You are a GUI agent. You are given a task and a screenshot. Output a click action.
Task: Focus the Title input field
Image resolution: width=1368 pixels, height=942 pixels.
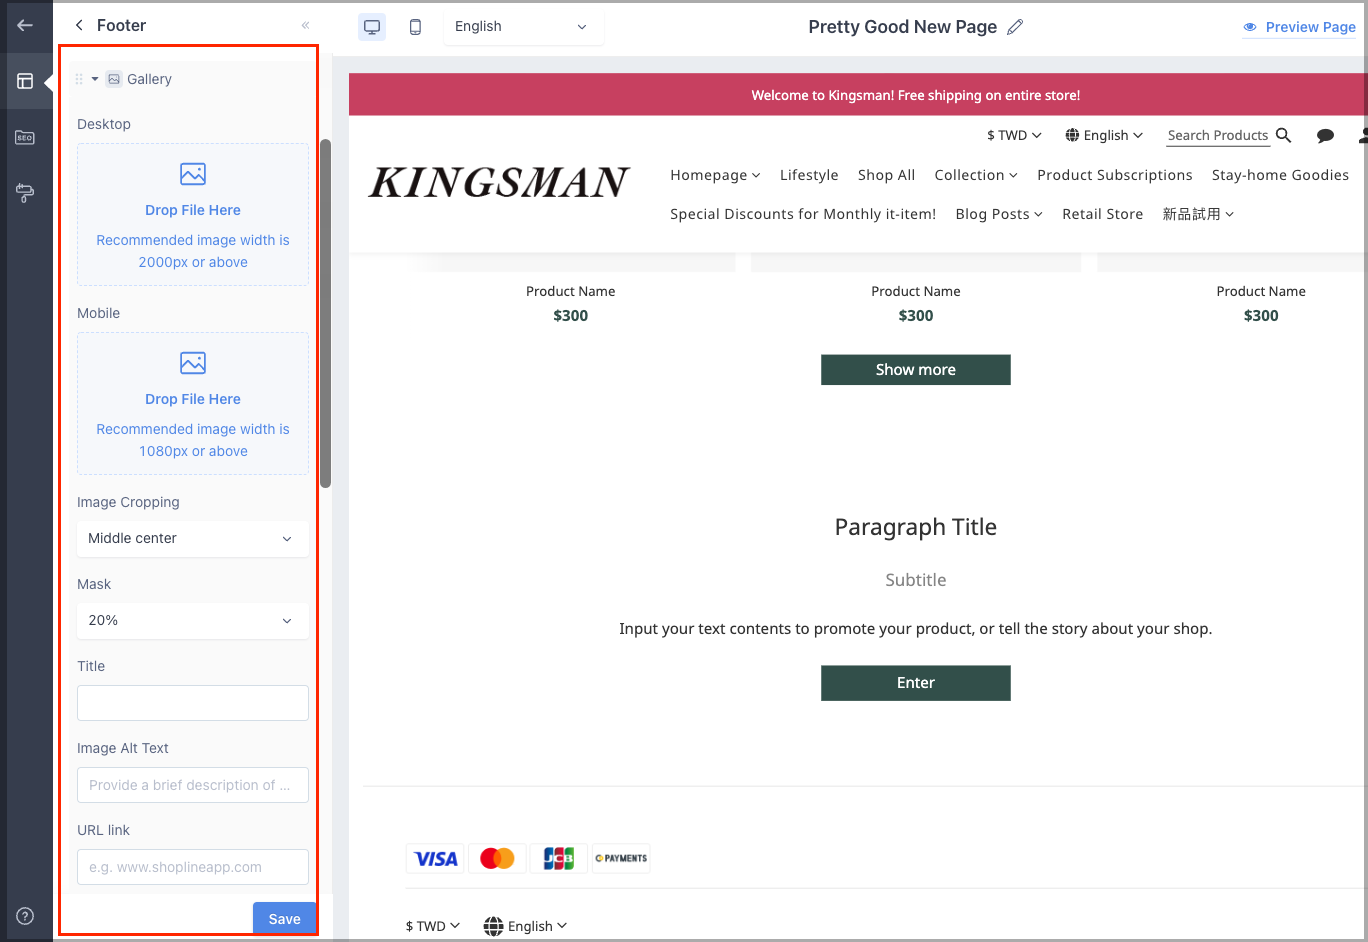pos(193,703)
